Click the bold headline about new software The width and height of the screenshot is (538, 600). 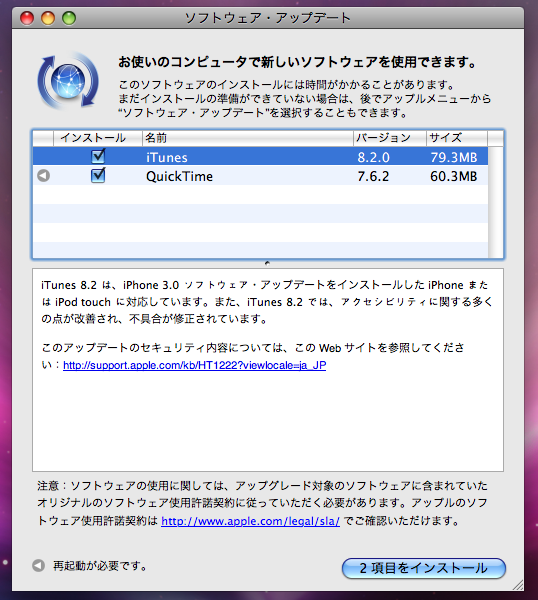point(297,62)
